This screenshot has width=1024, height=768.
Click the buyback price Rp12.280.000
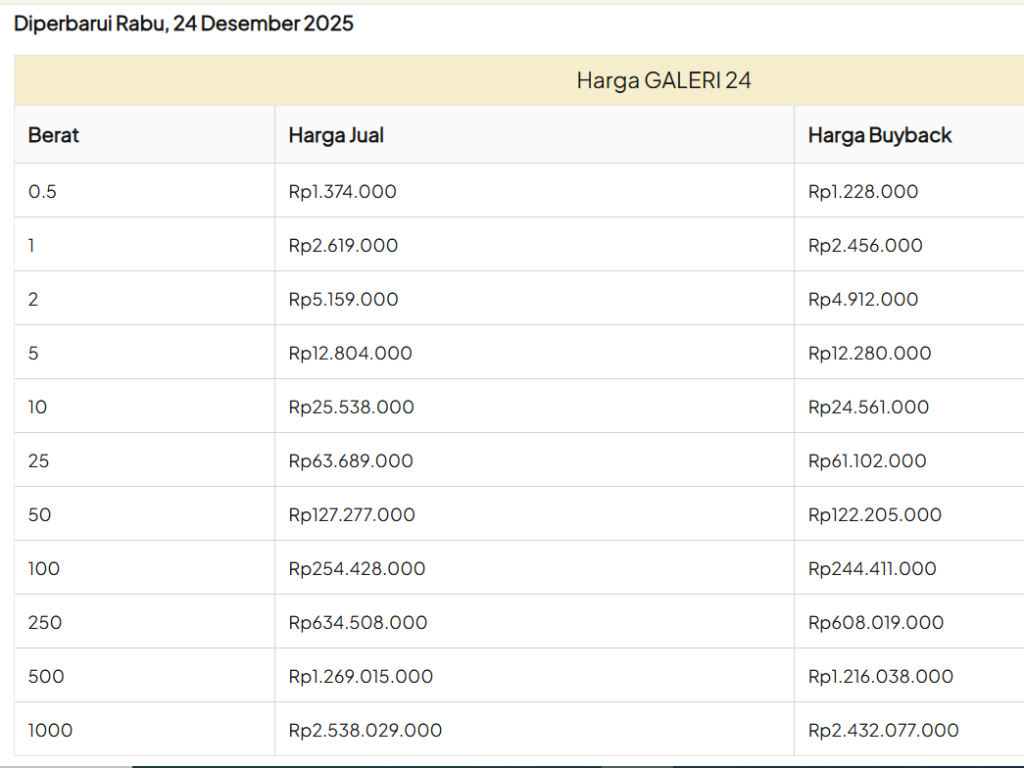(869, 354)
